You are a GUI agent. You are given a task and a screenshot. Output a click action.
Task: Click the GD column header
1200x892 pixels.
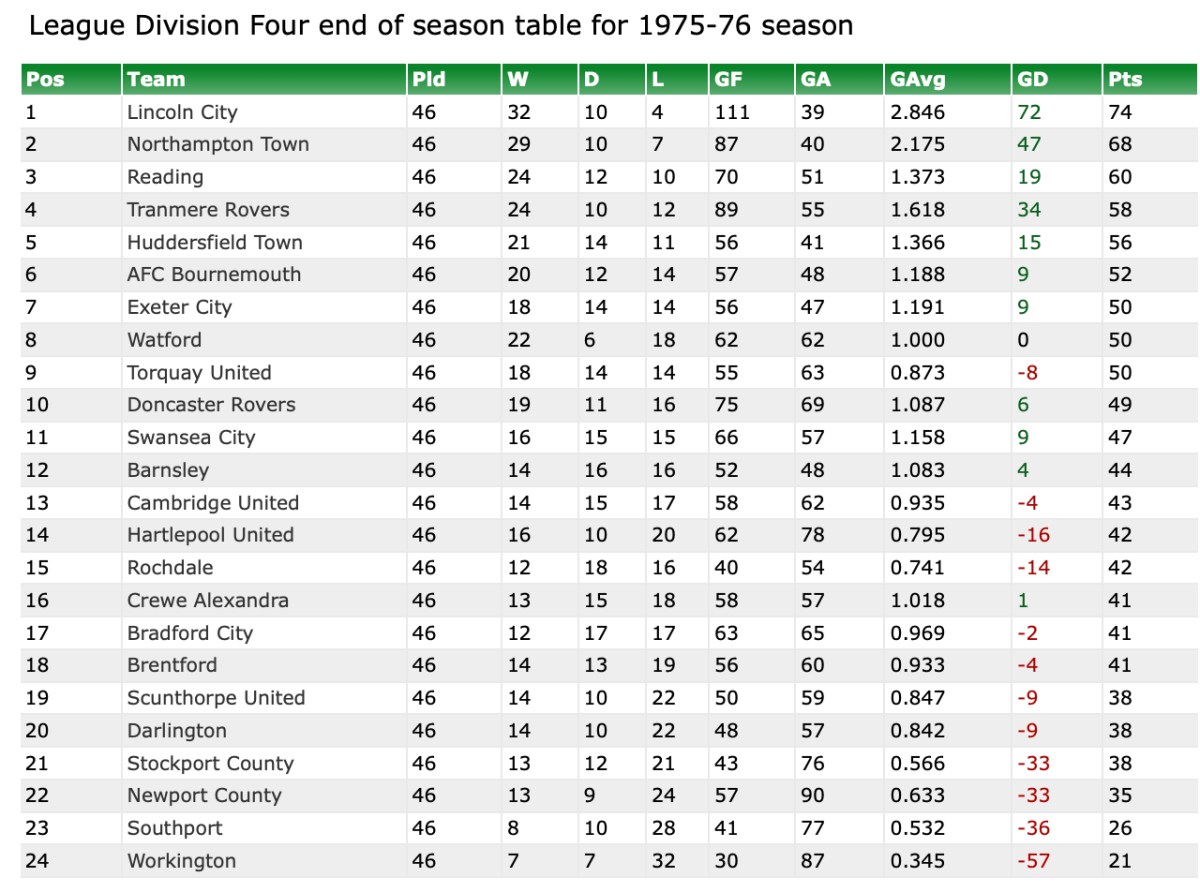[1033, 79]
